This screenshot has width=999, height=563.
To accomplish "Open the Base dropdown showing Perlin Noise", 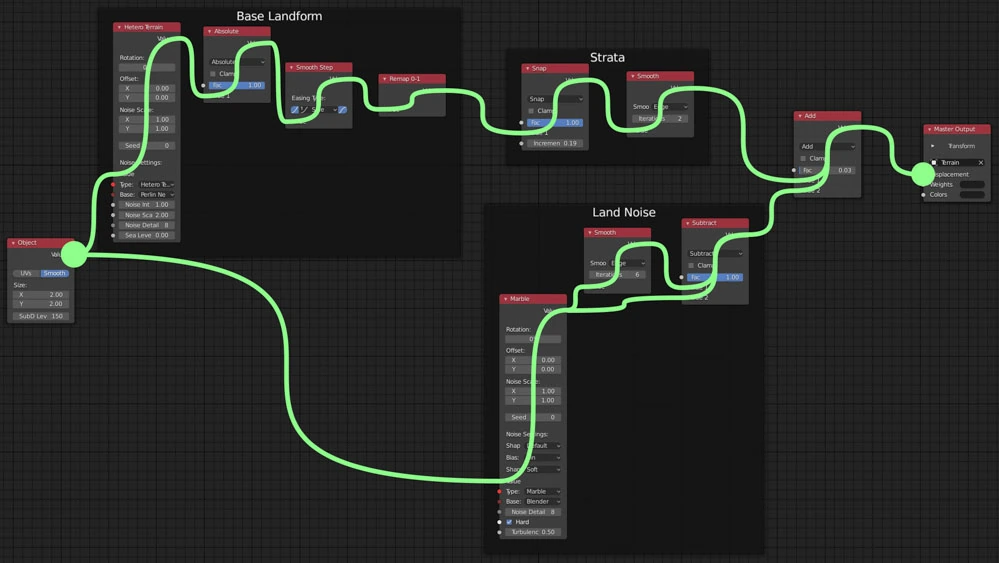I will coord(156,195).
